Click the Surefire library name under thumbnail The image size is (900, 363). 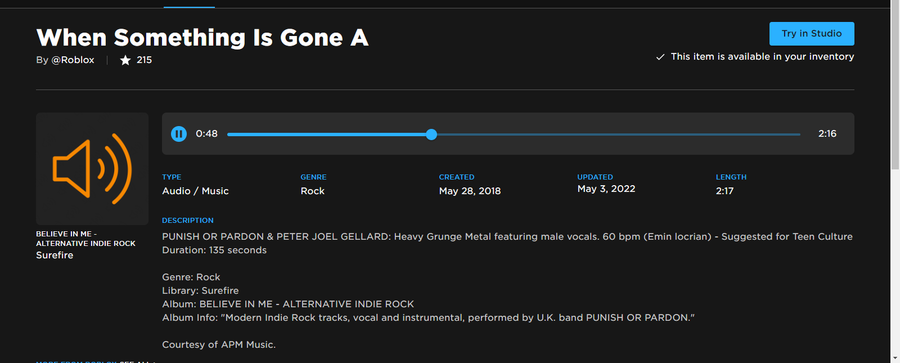55,255
